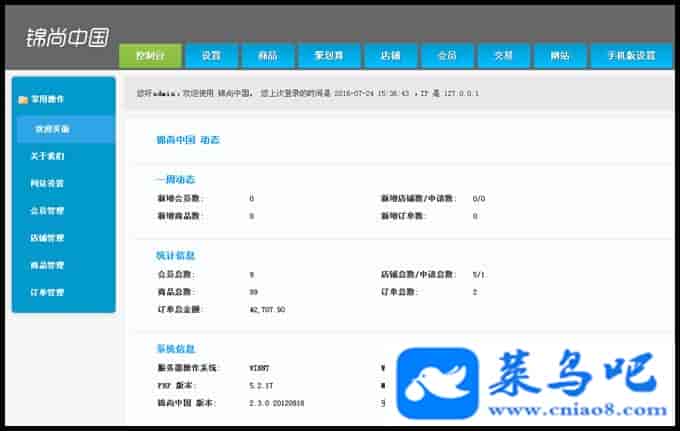This screenshot has width=680, height=431.
Task: Switch to the 设置 tab
Action: [211, 56]
